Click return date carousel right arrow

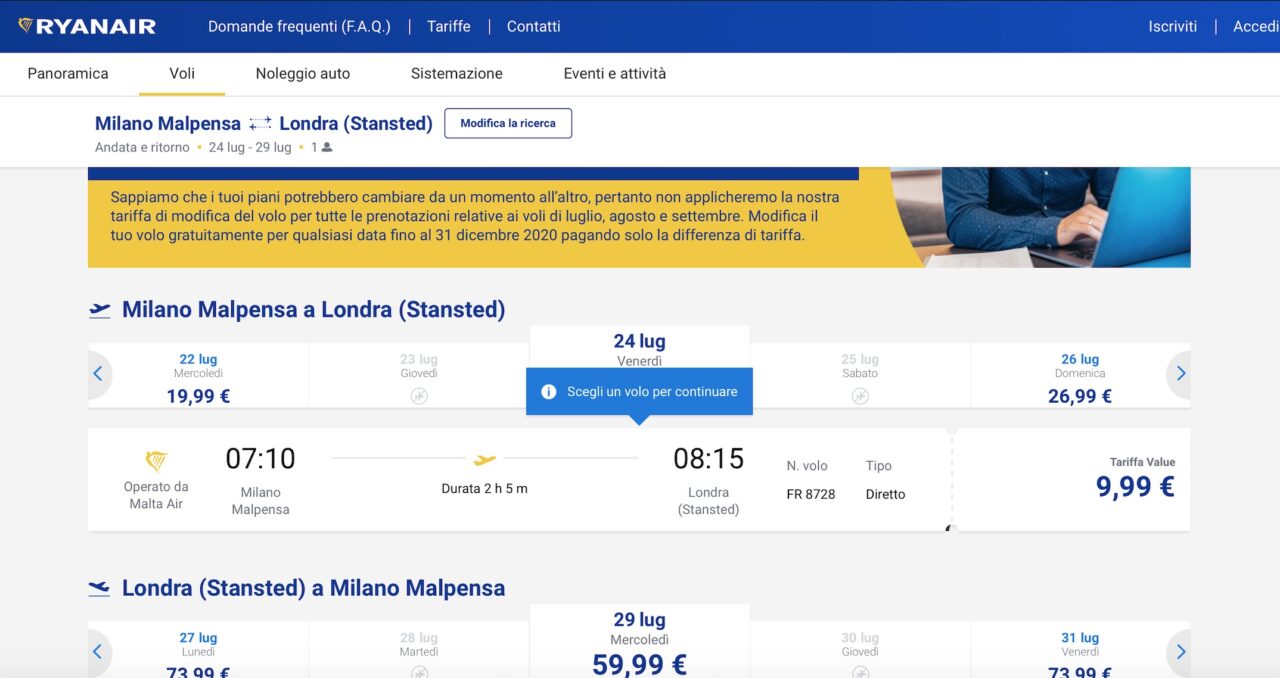click(x=1180, y=652)
